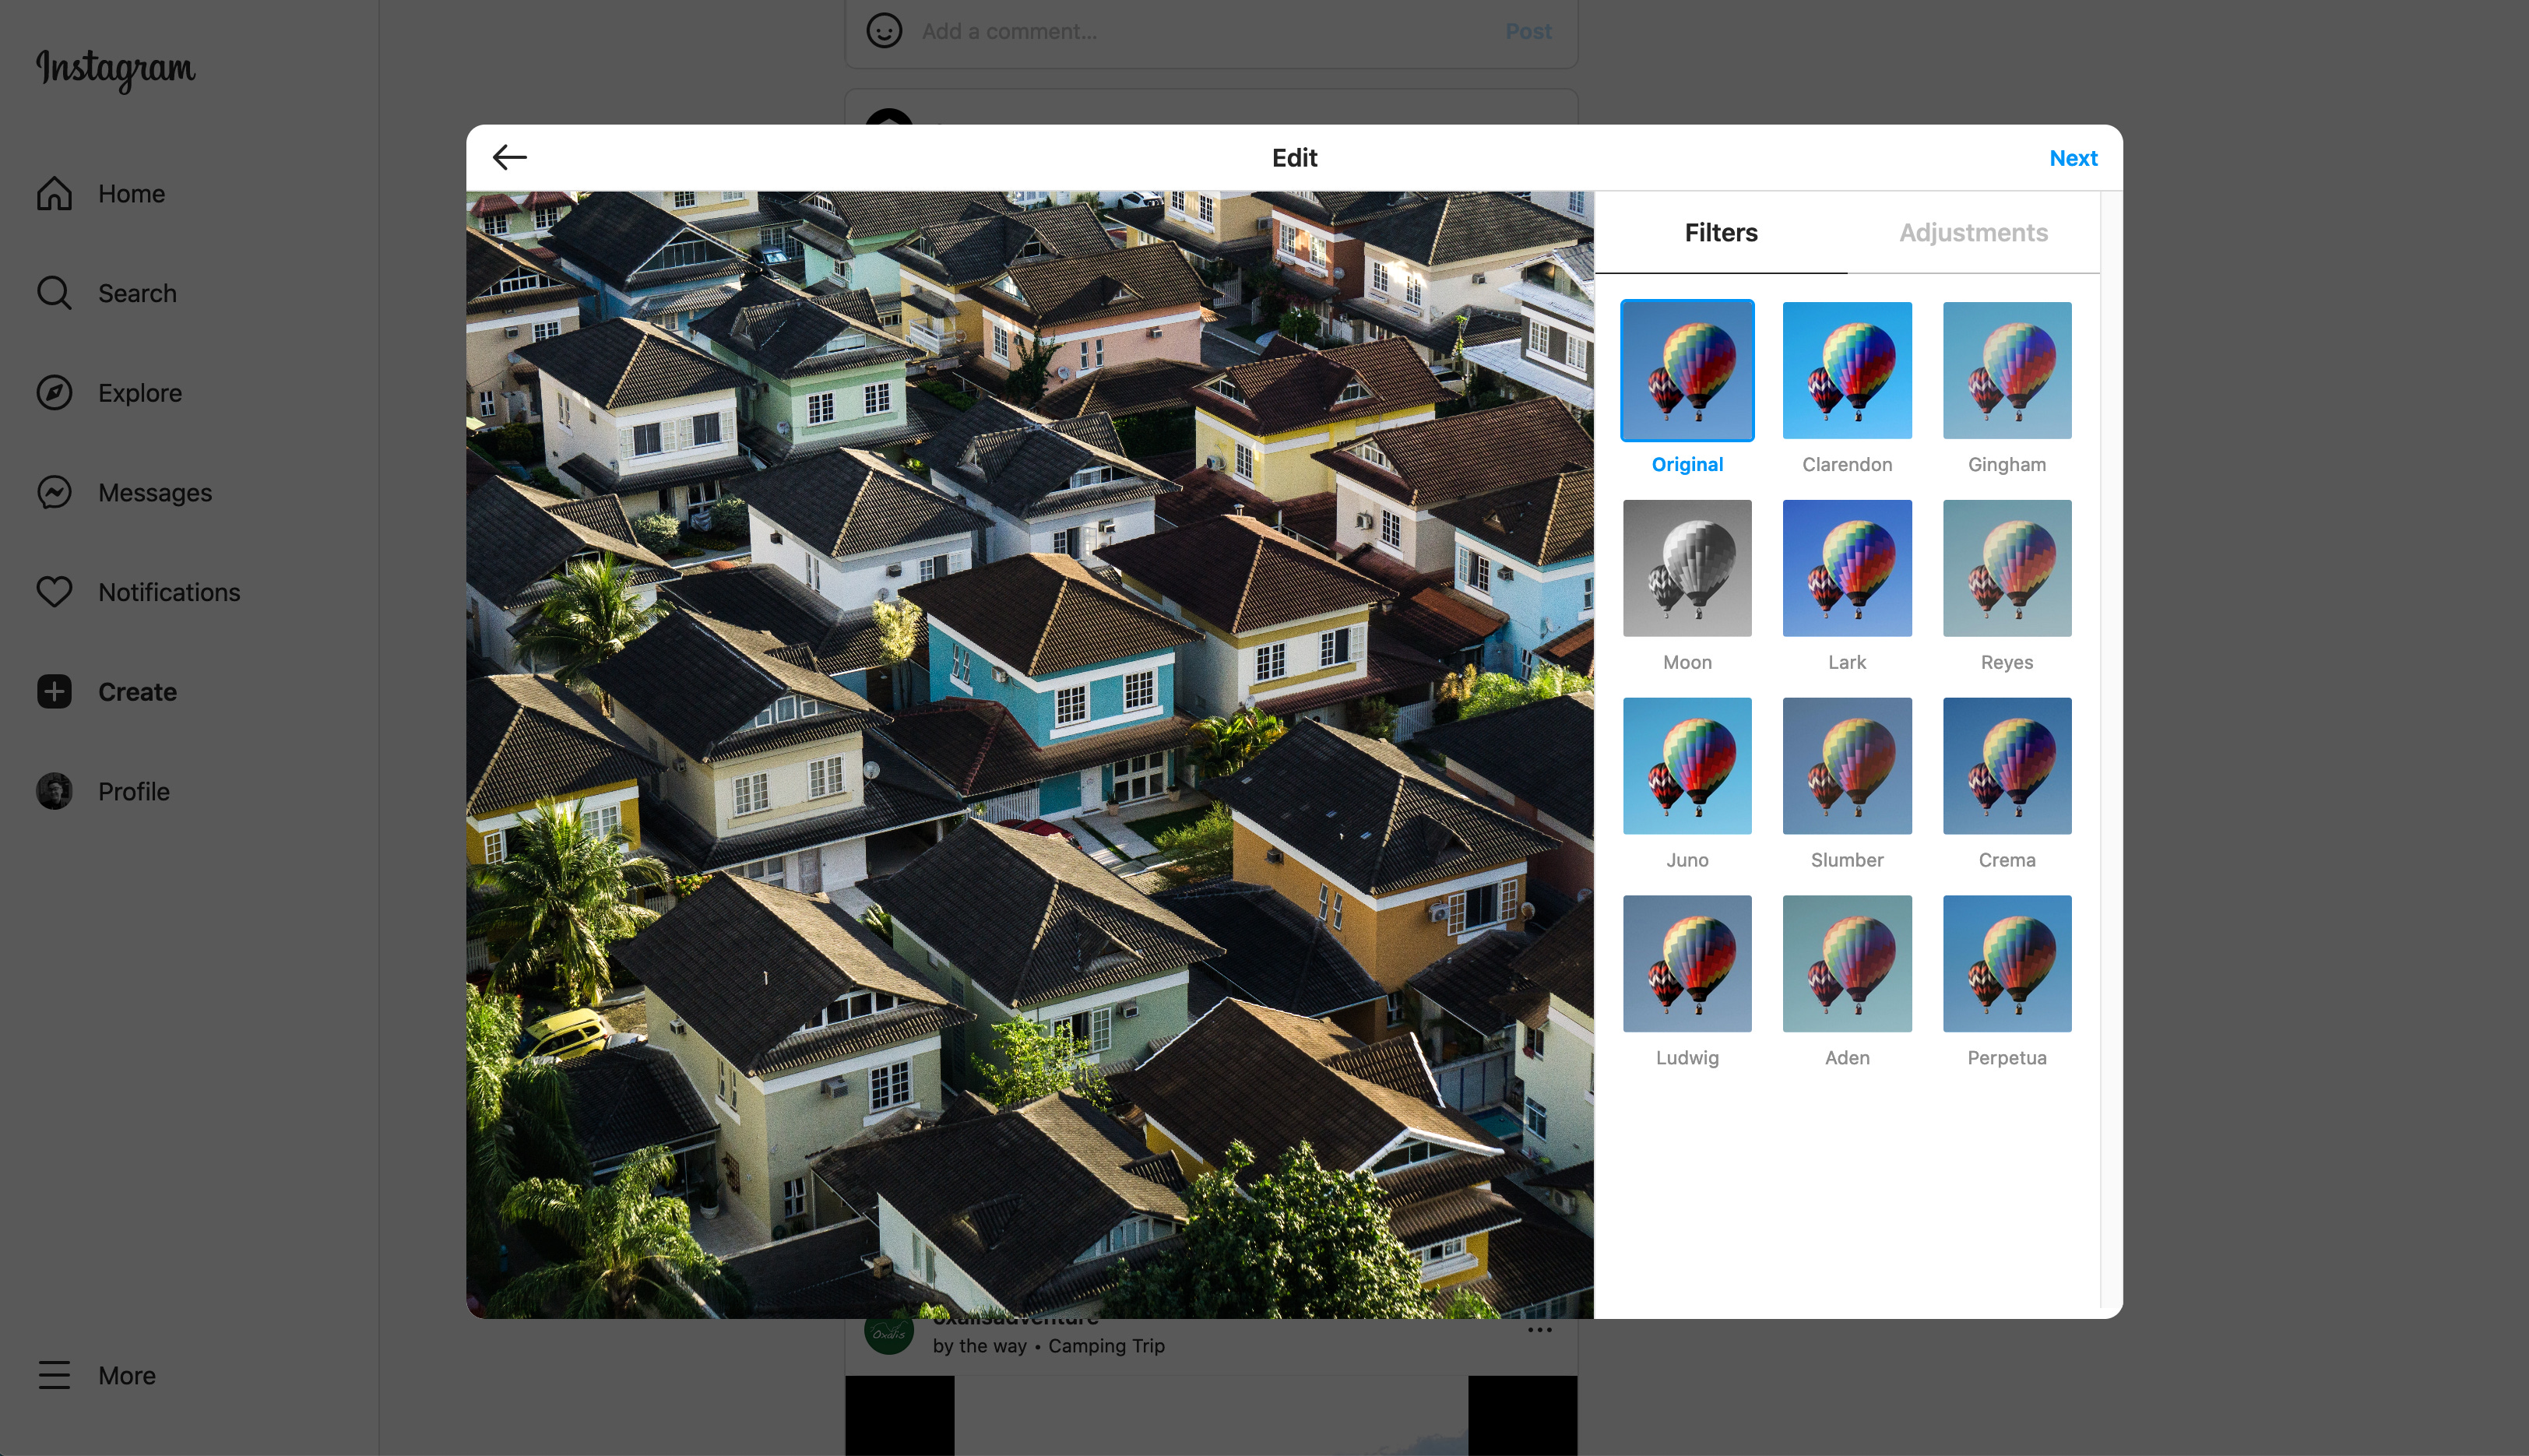Screen dimensions: 2529x1456
Task: Click the emoji smiley icon in comment box
Action: (884, 31)
